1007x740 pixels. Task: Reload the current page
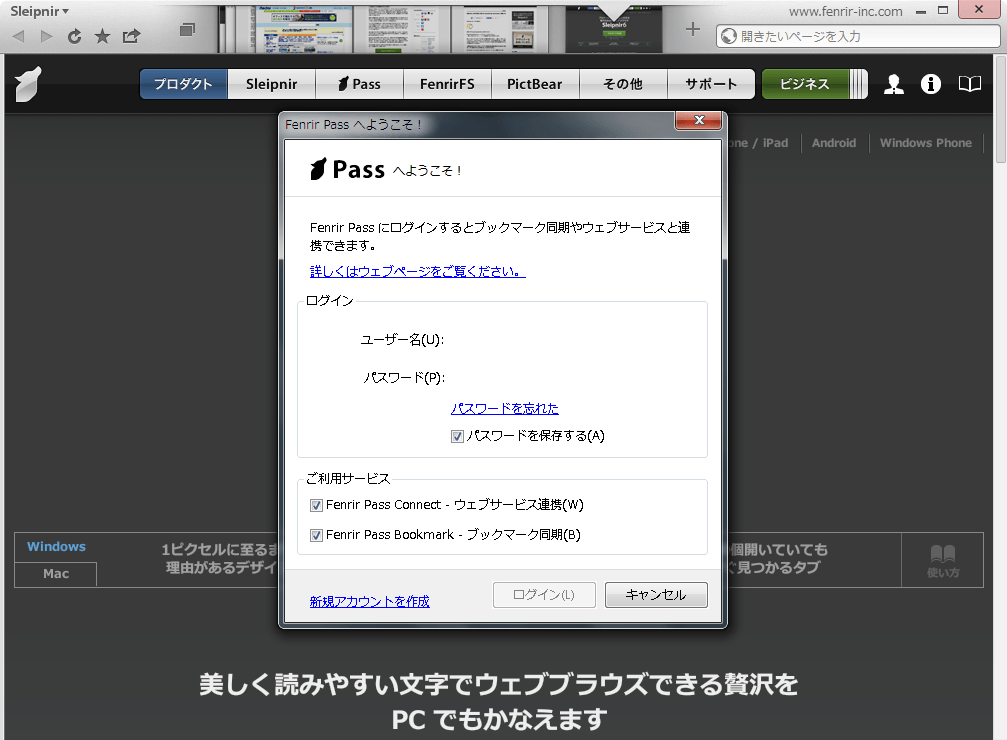[74, 37]
